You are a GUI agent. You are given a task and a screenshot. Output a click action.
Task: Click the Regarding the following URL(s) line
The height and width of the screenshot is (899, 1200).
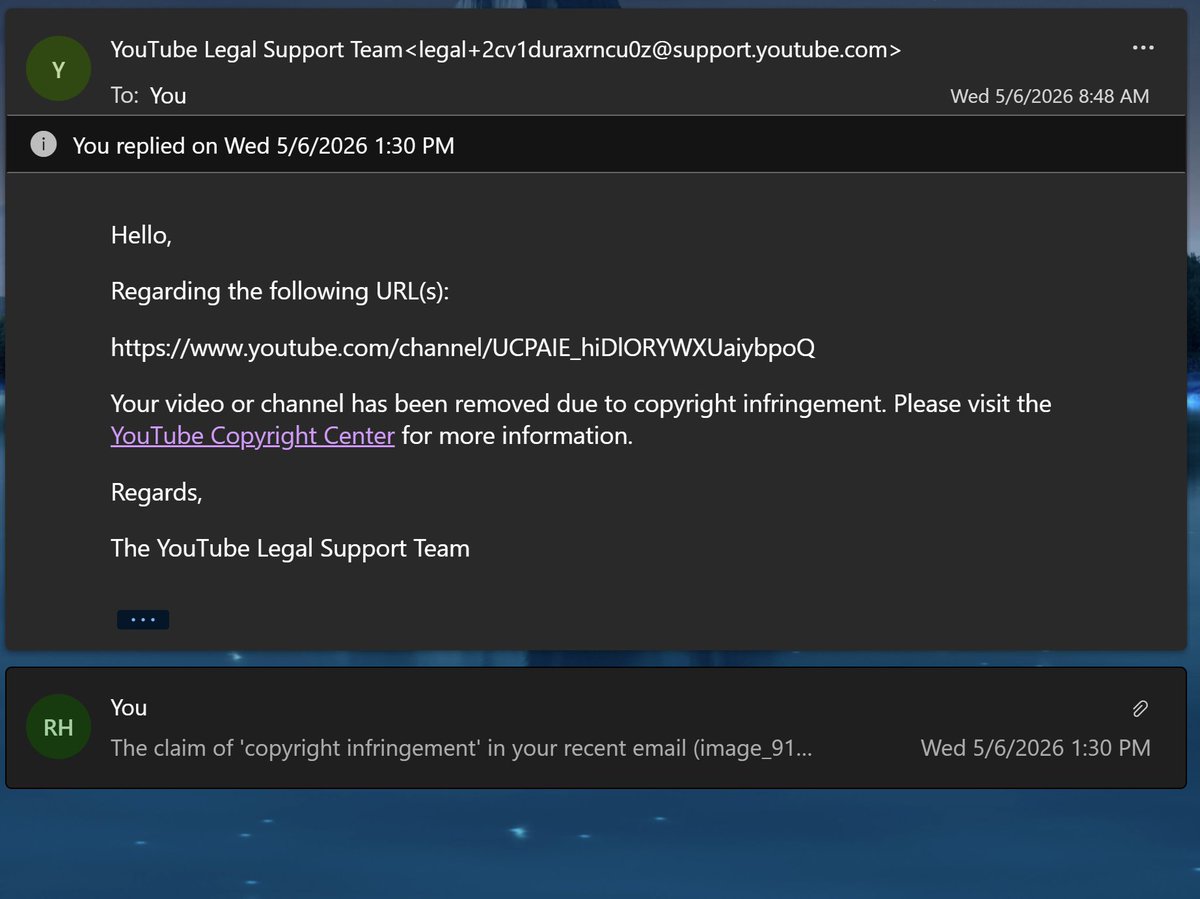click(x=280, y=291)
